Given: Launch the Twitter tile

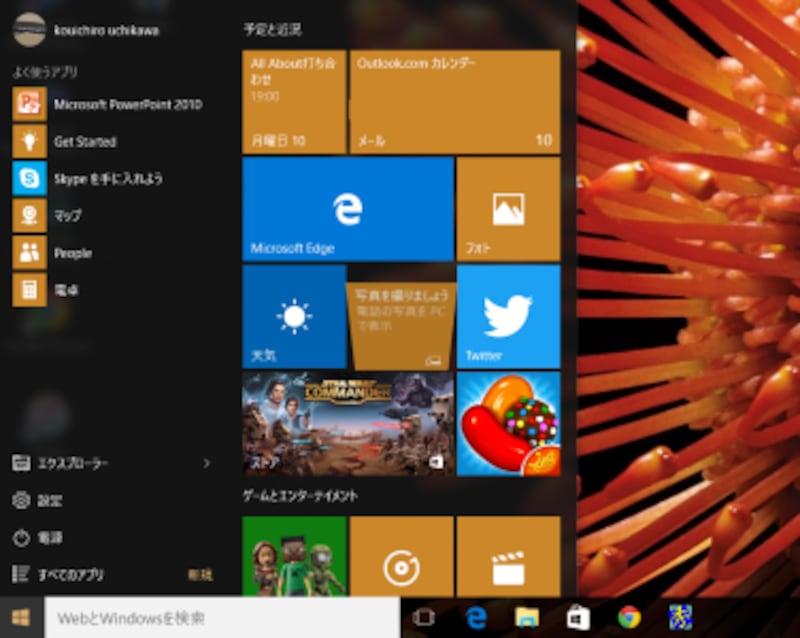Looking at the screenshot, I should (509, 316).
